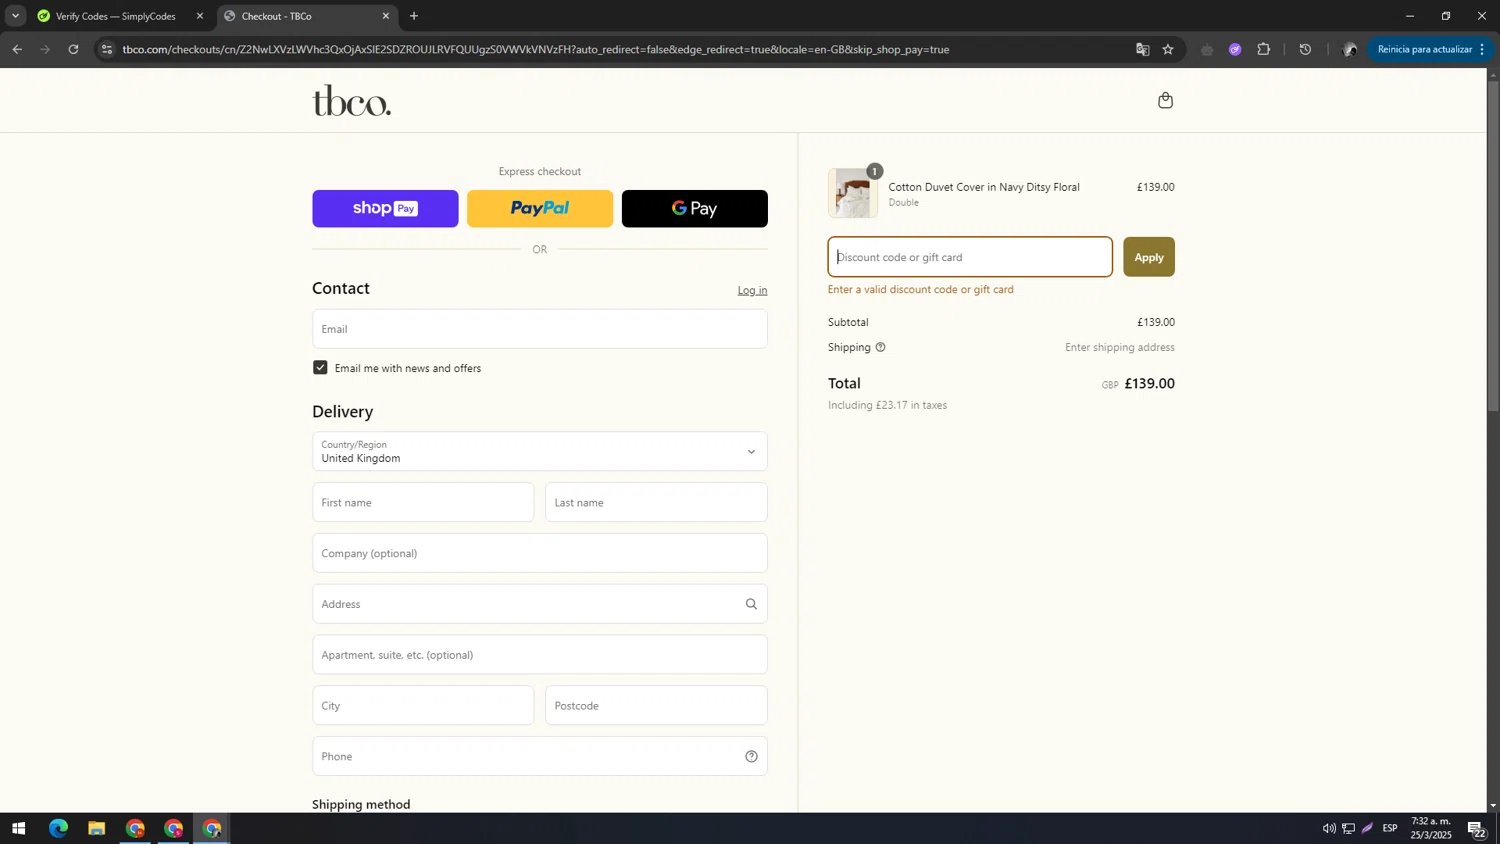
Task: Click the address search magnifier icon
Action: 751,604
